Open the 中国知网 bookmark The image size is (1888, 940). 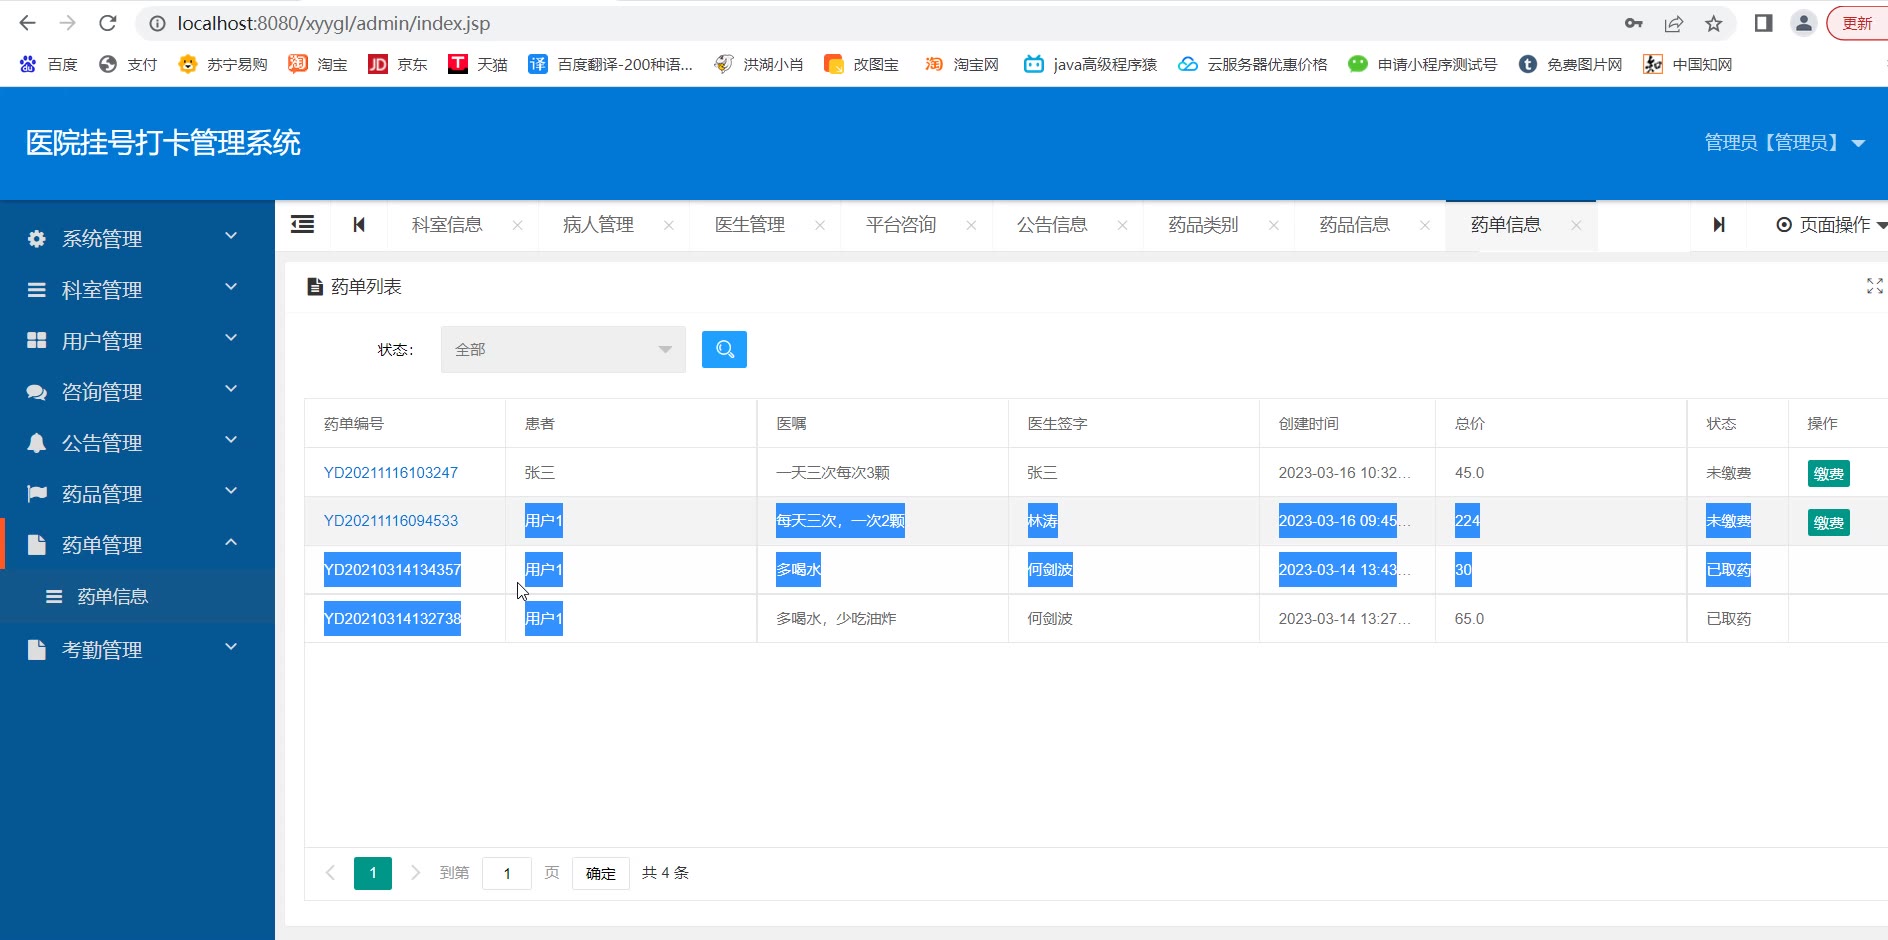1688,64
